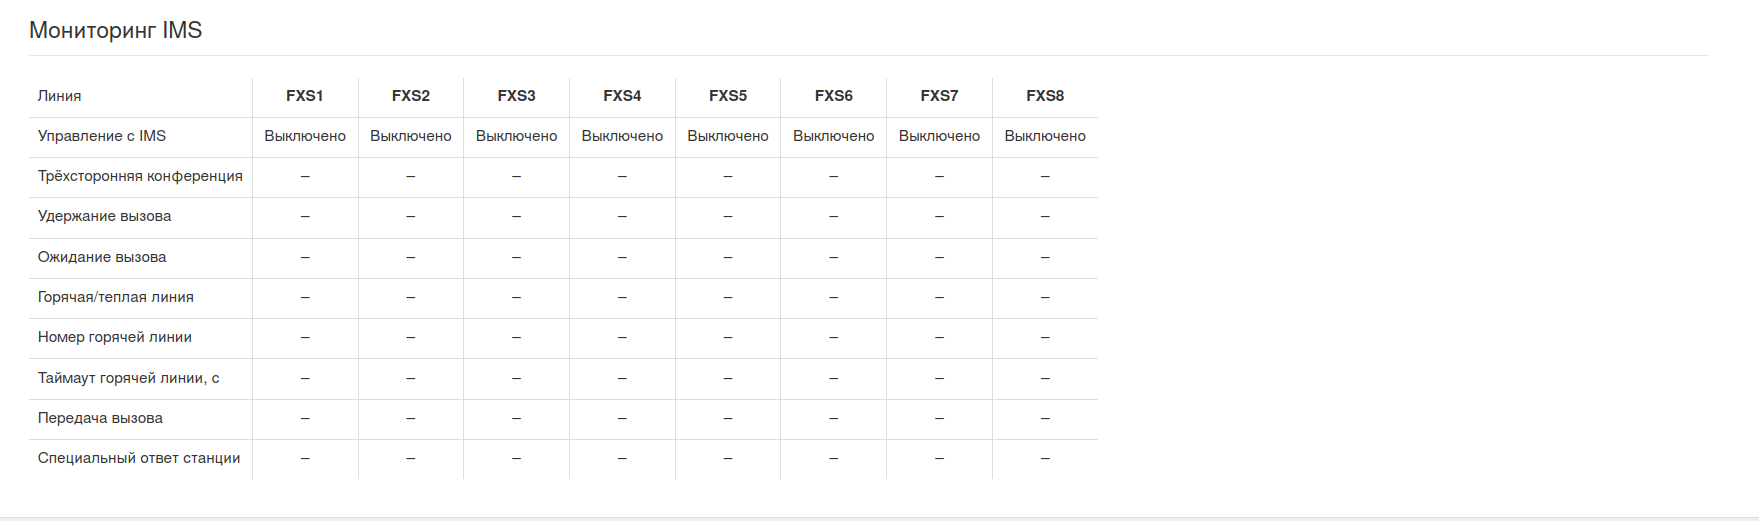Click the FXS5 column header
This screenshot has width=1759, height=521.
tap(728, 96)
